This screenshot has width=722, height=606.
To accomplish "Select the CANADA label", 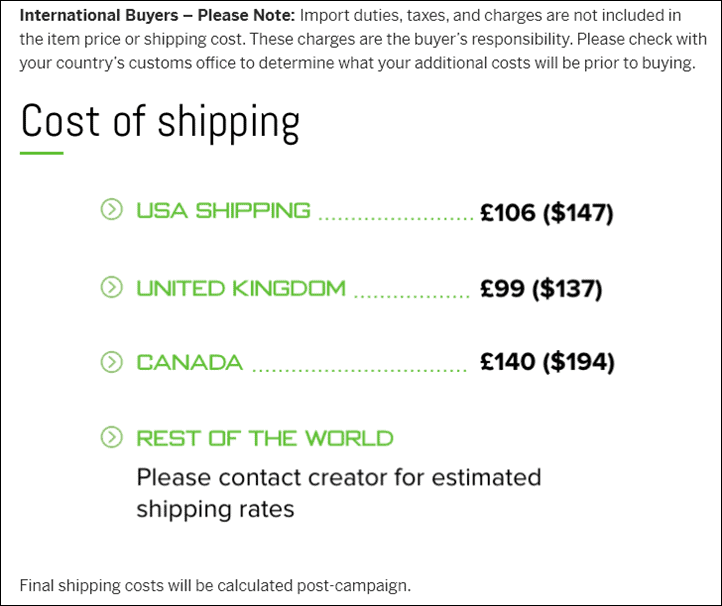I will pos(189,363).
